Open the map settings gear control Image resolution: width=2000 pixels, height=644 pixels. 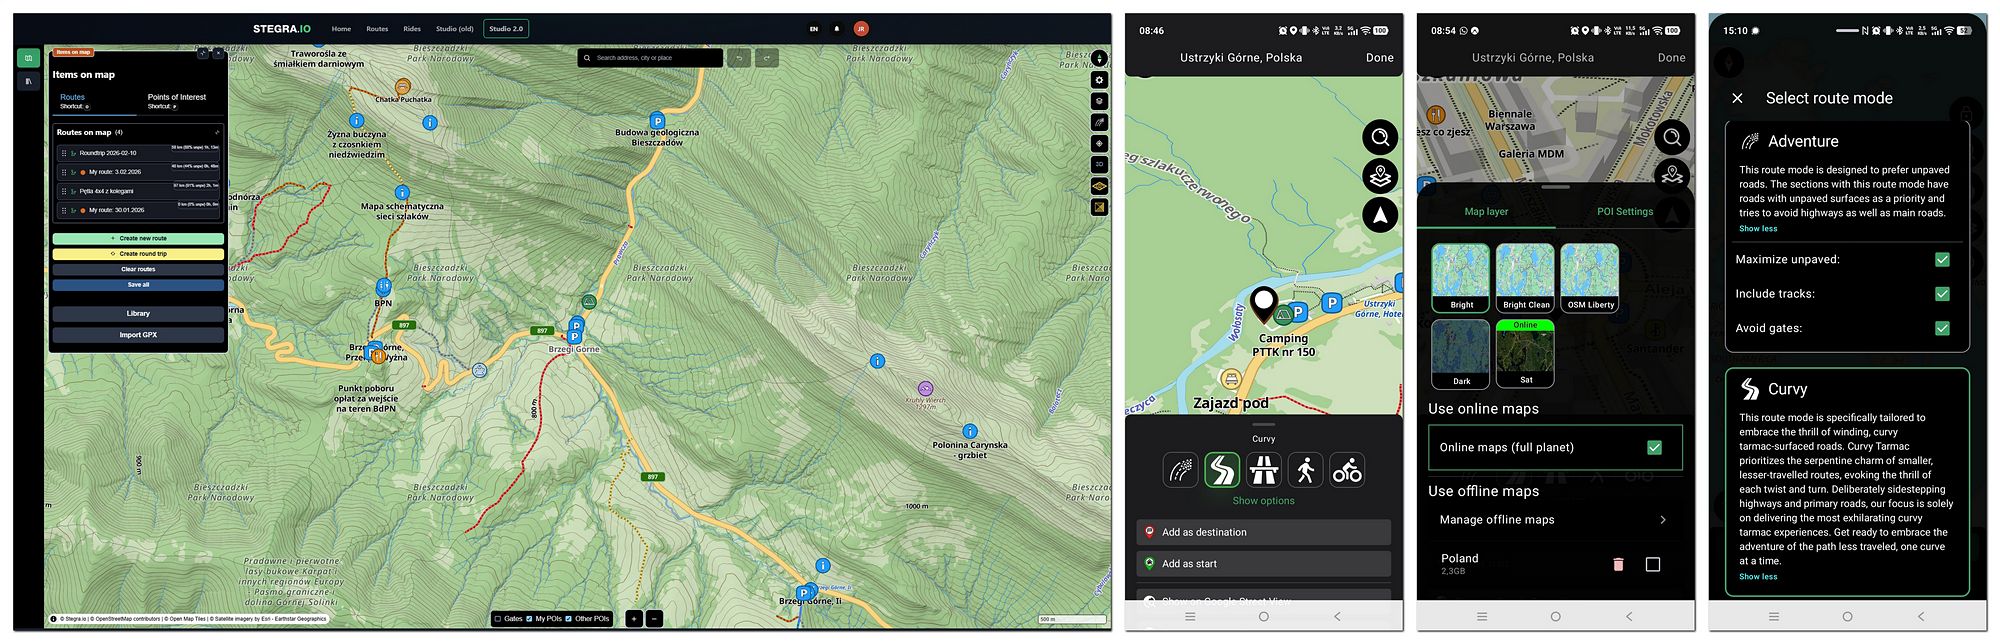[x=1099, y=80]
